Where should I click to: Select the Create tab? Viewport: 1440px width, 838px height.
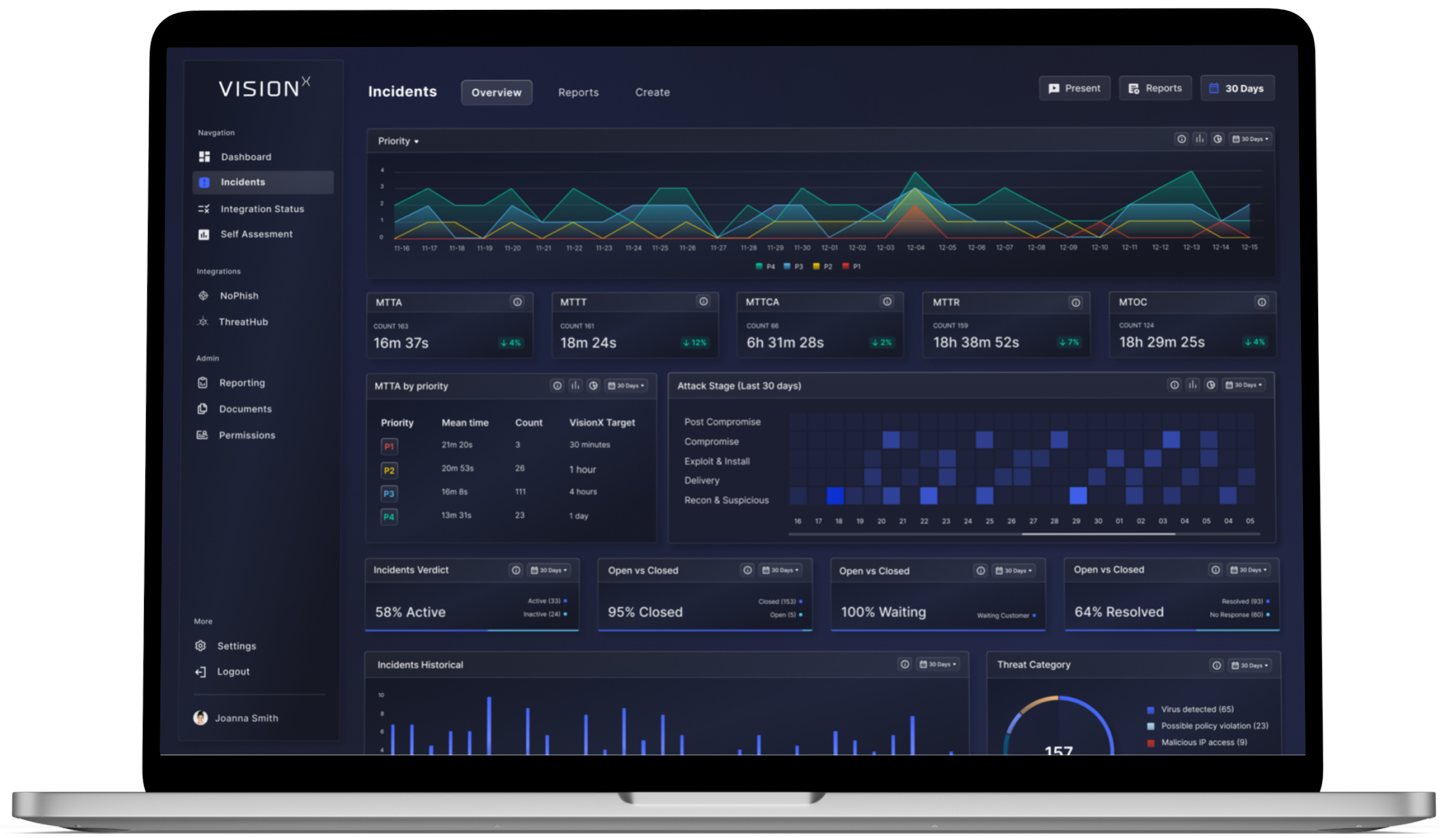point(652,92)
